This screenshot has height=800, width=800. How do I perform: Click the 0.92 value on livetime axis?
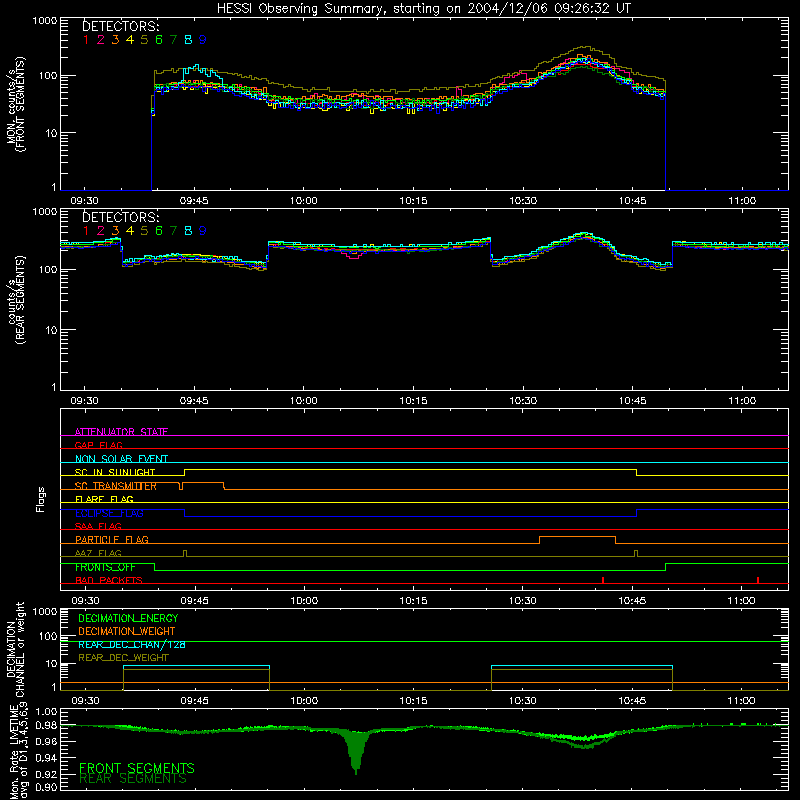click(47, 774)
